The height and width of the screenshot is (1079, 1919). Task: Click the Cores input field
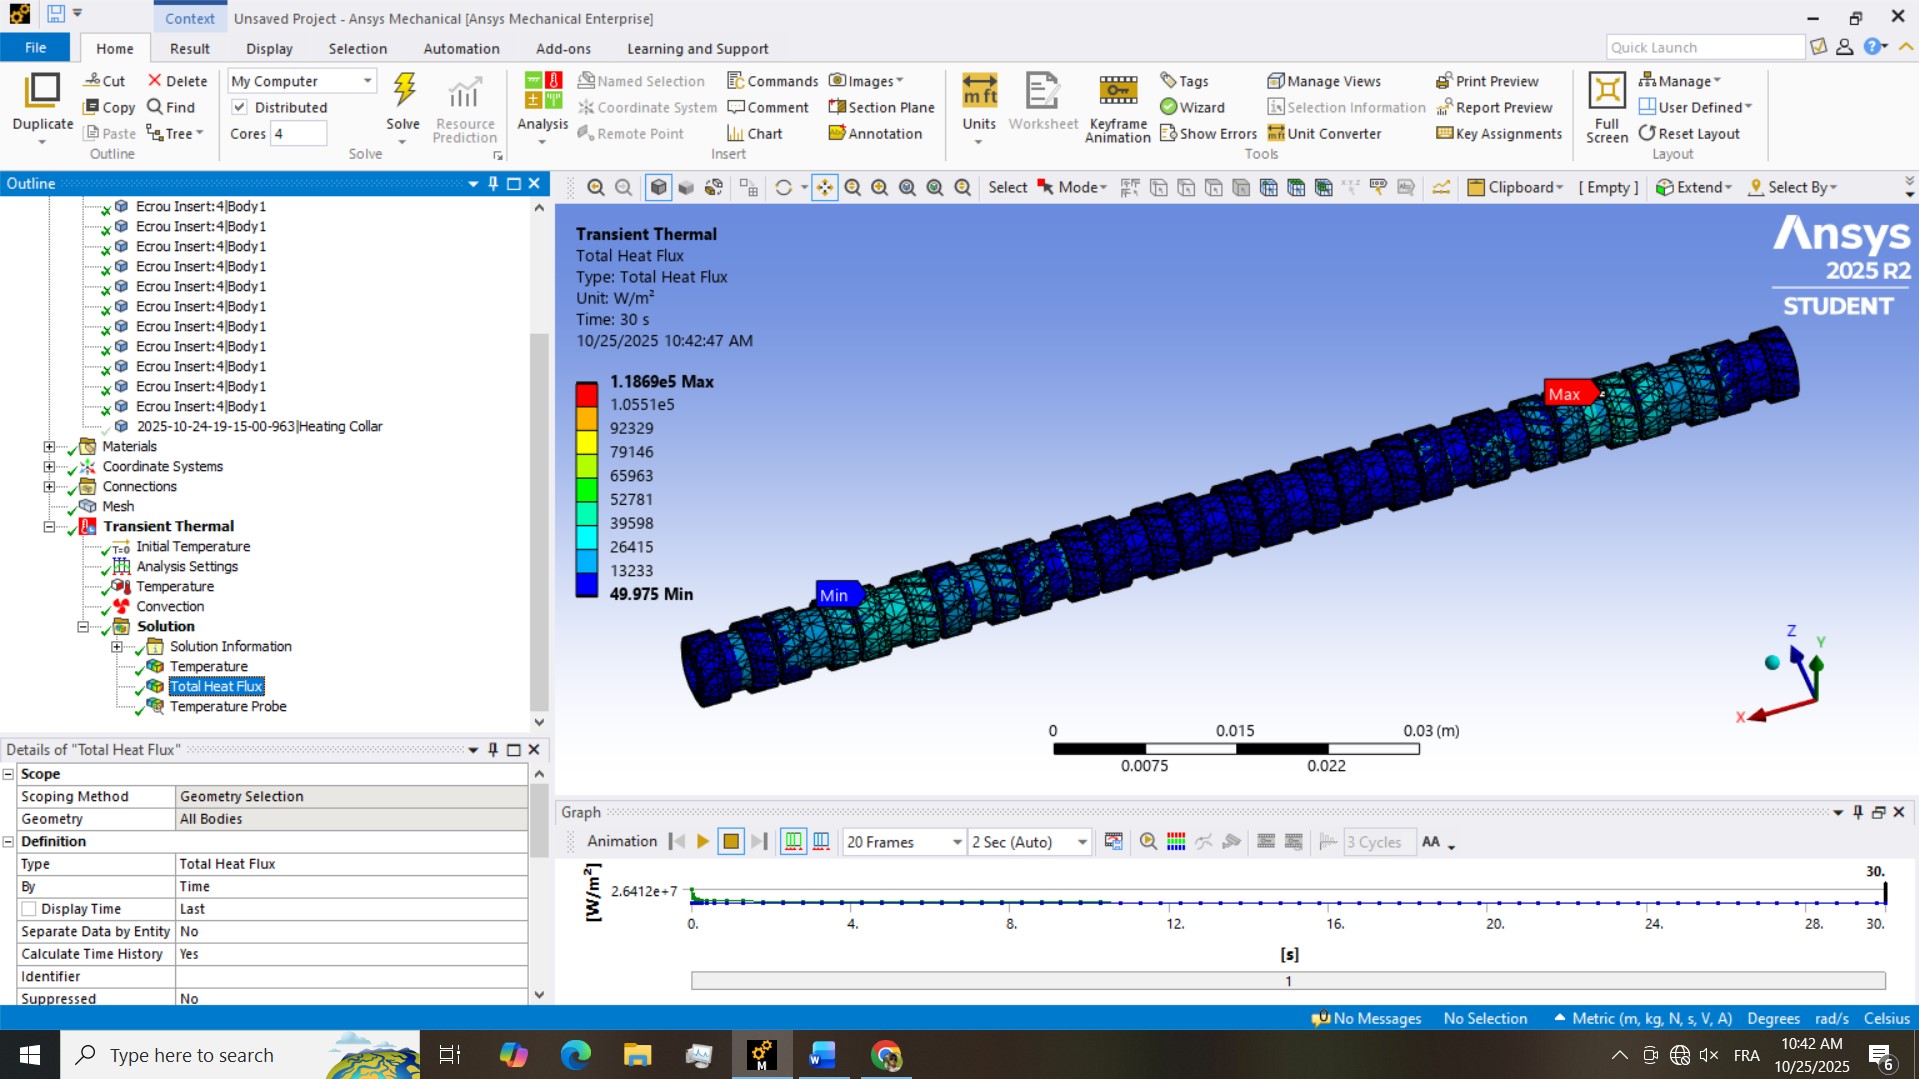(300, 133)
